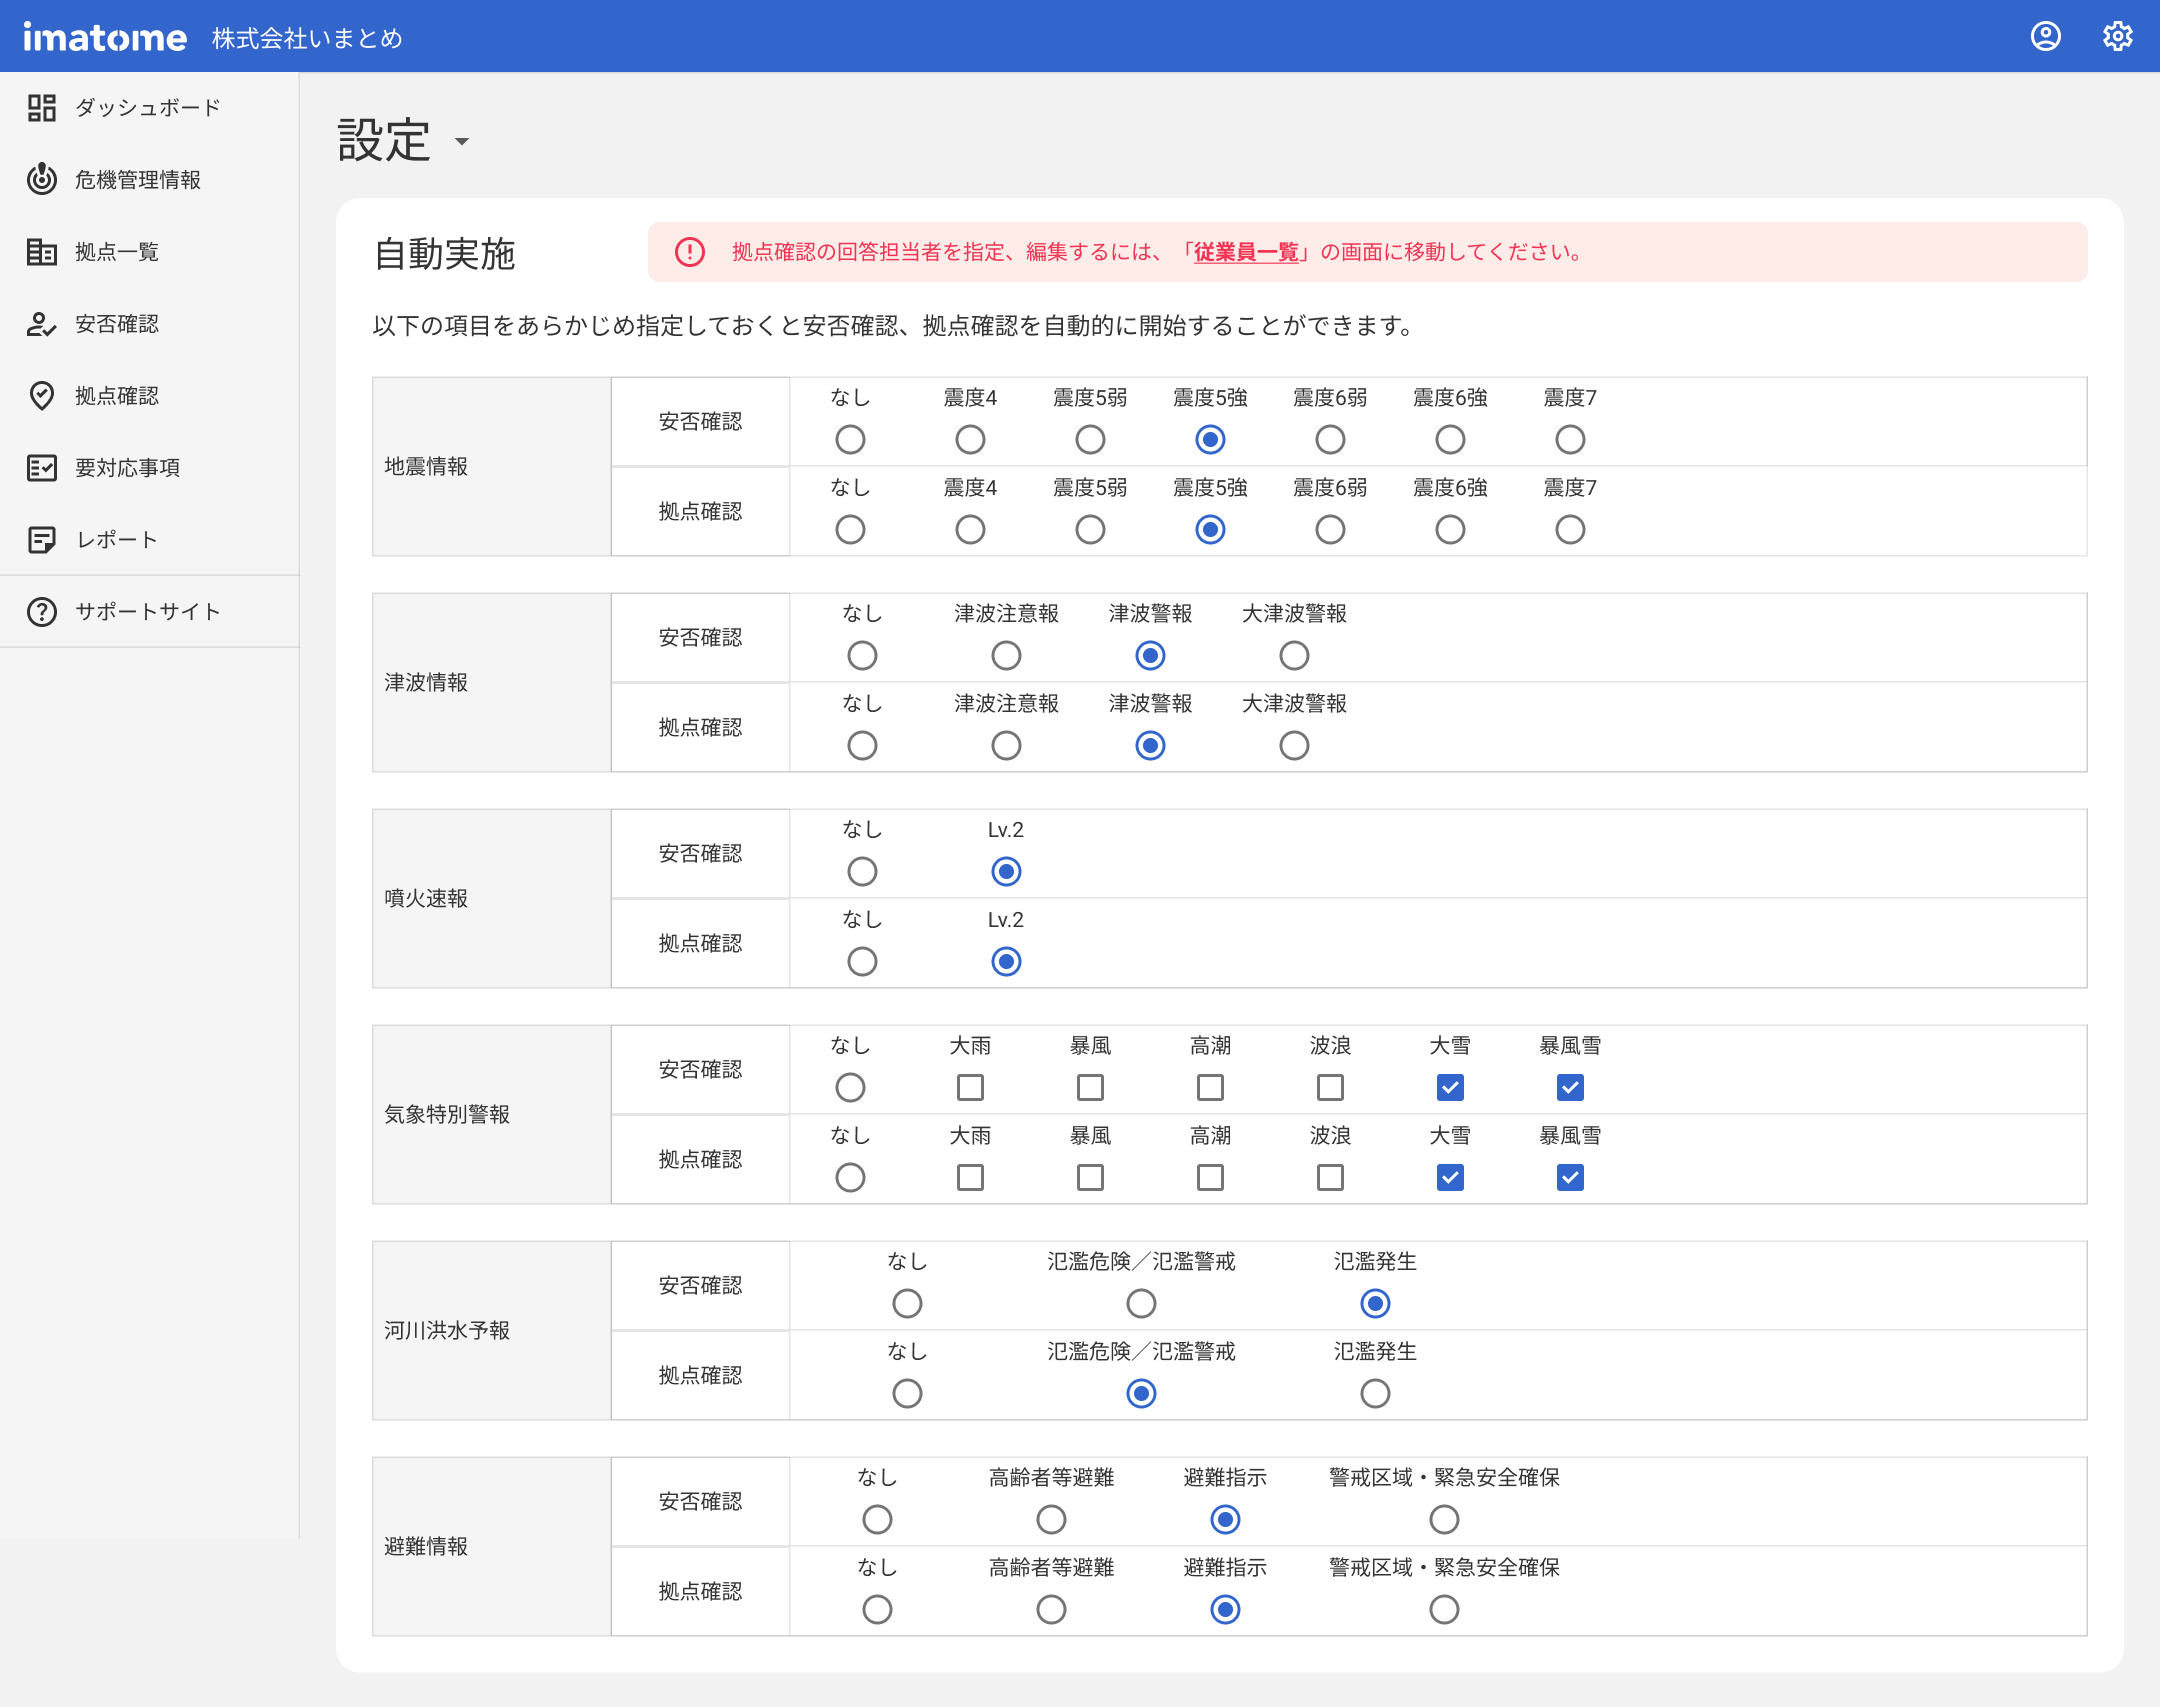Check 大雨 for 安否確認 weather warning
The height and width of the screenshot is (1707, 2160).
[970, 1087]
